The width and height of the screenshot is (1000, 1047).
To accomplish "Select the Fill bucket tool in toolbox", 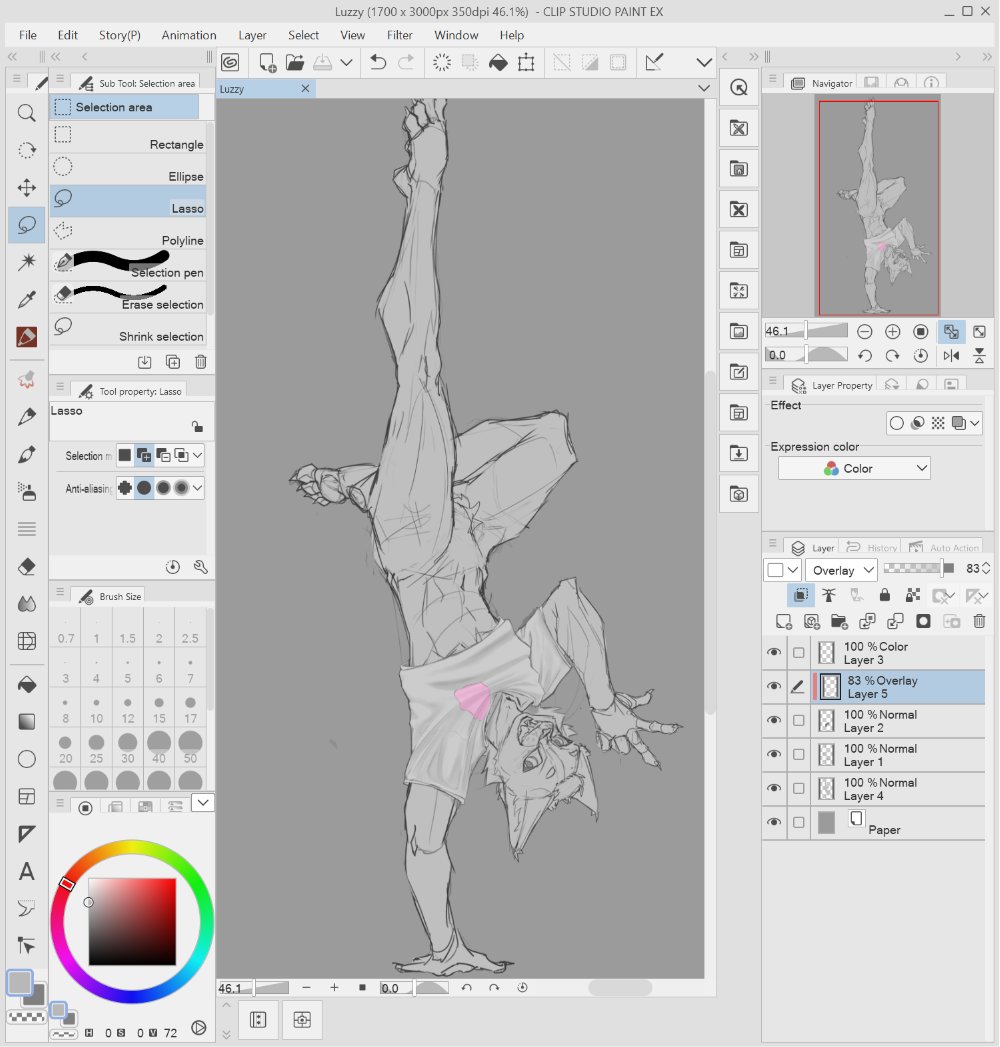I will 27,684.
